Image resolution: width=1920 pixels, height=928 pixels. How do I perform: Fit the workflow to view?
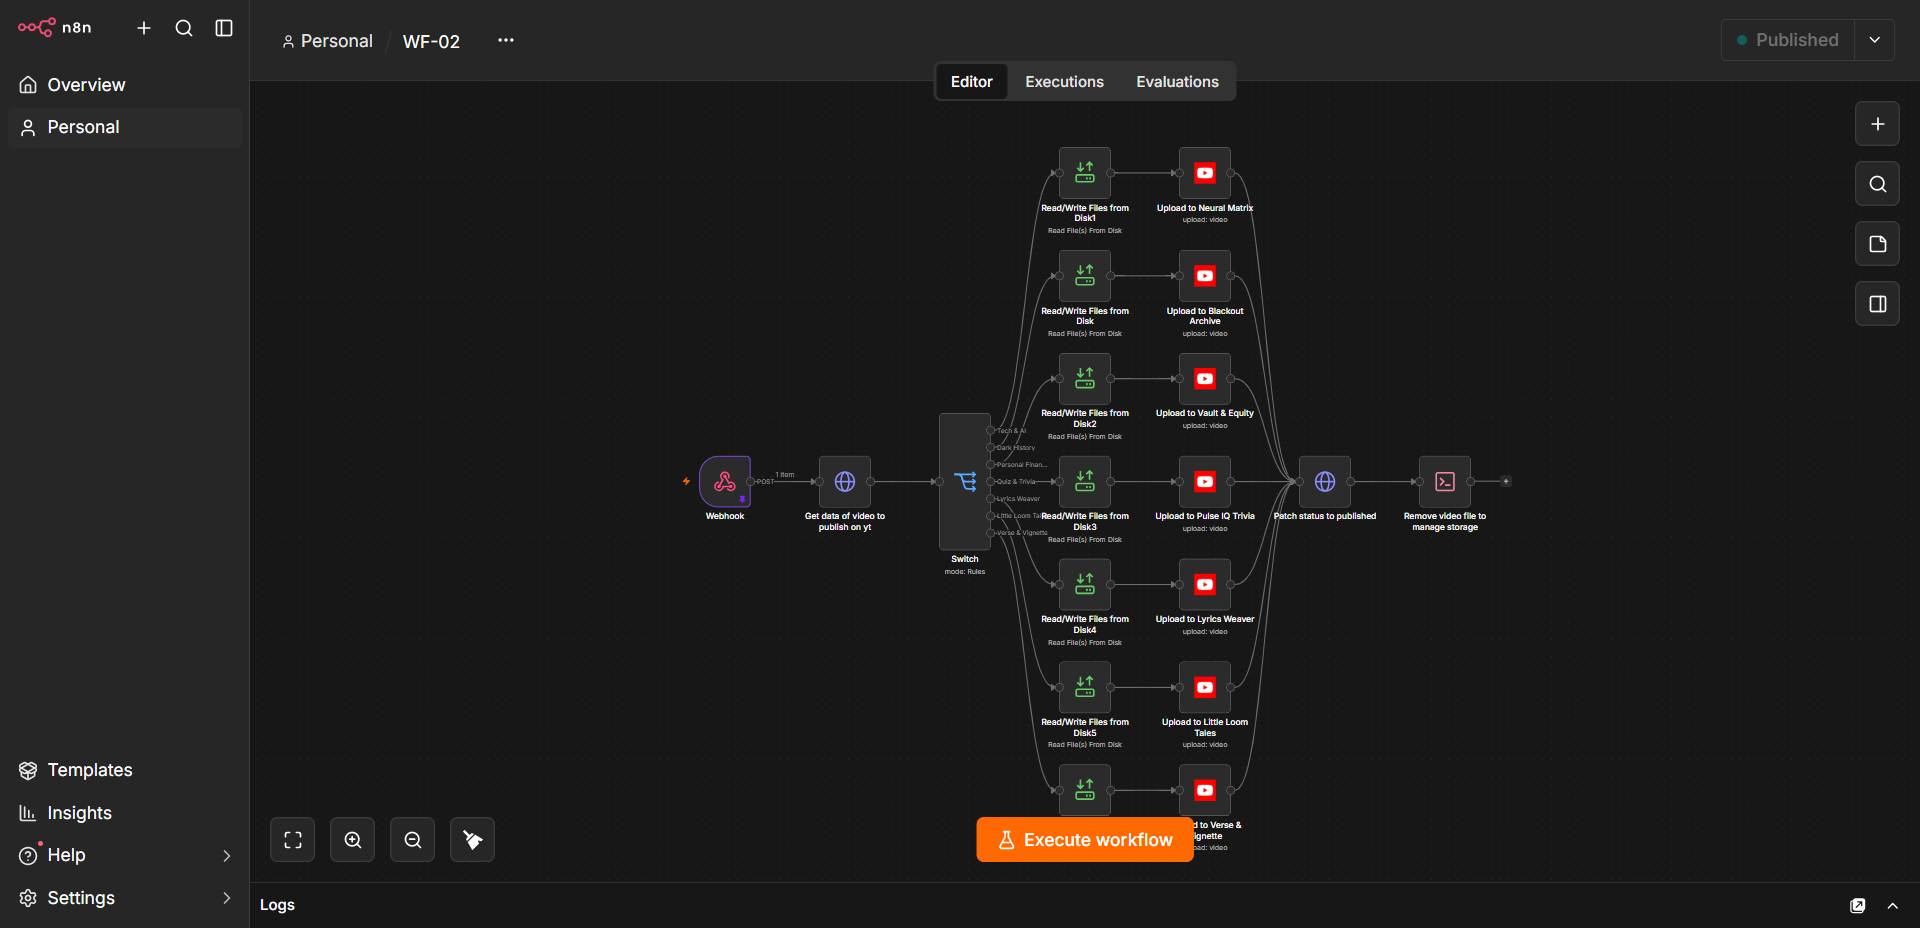293,840
